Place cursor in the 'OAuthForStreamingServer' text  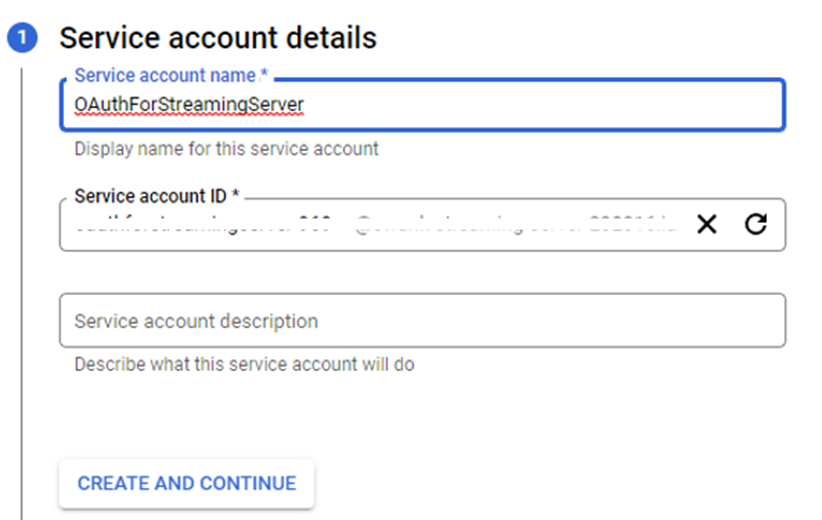[x=188, y=104]
